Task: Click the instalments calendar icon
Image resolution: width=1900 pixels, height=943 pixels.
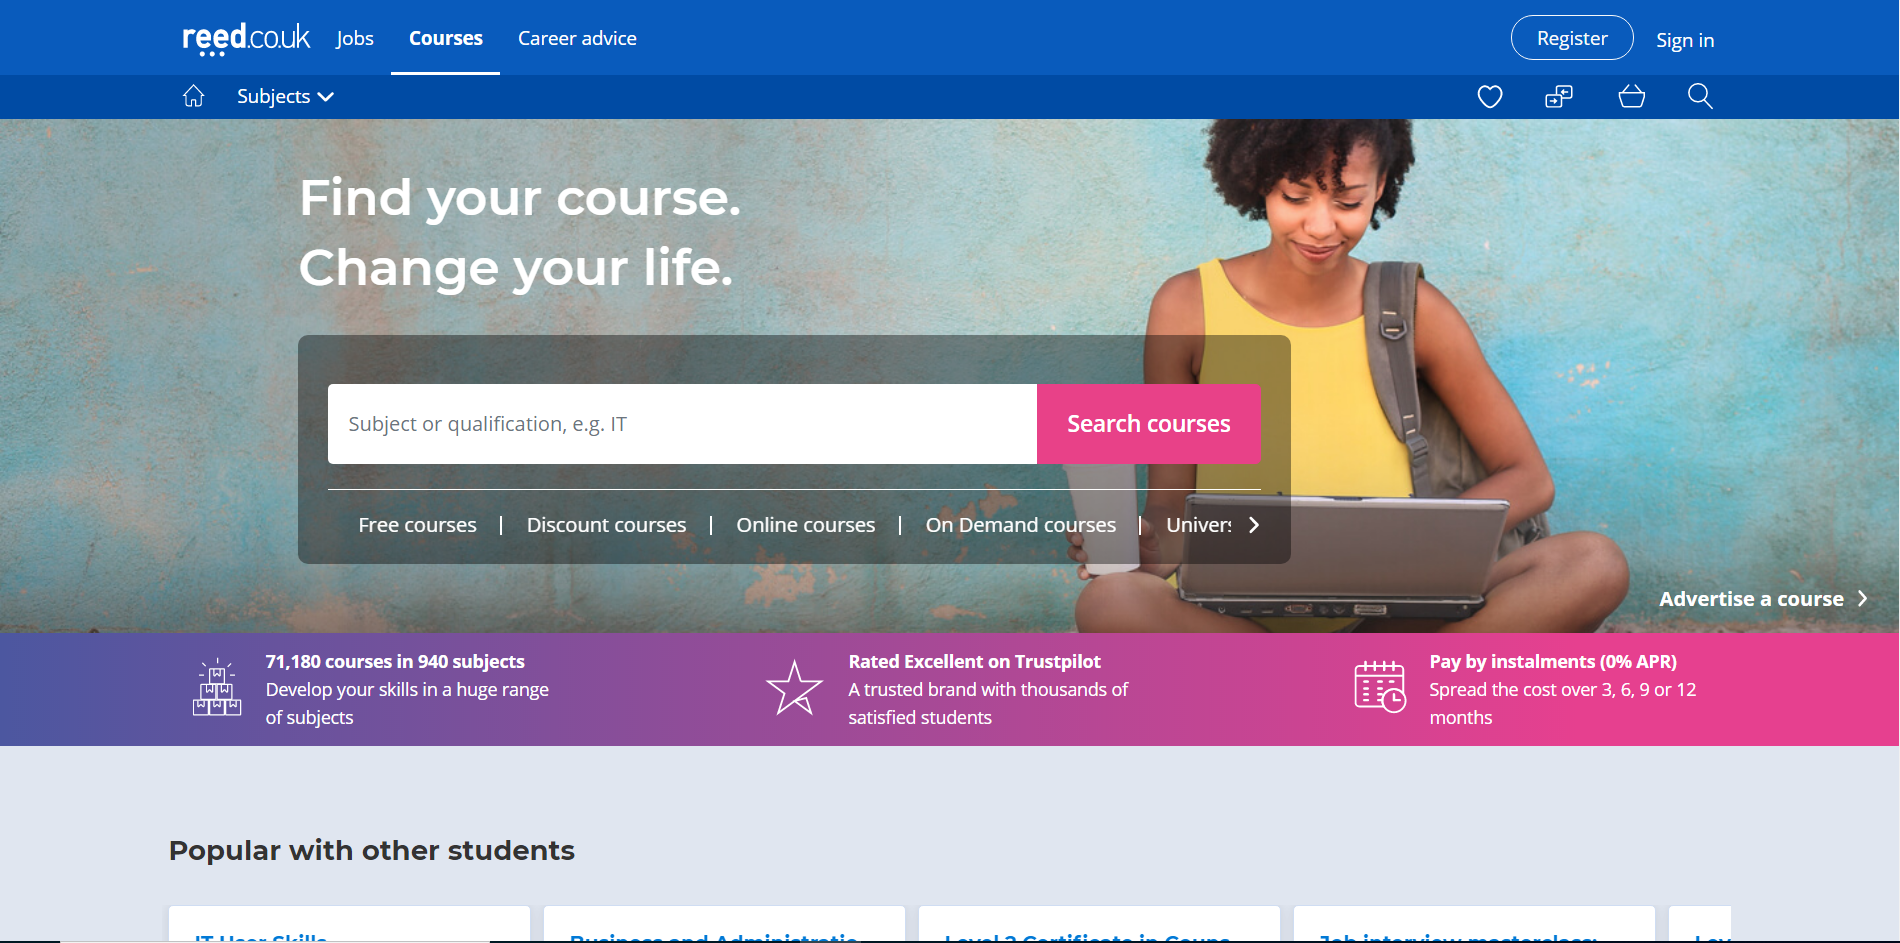Action: 1379,687
